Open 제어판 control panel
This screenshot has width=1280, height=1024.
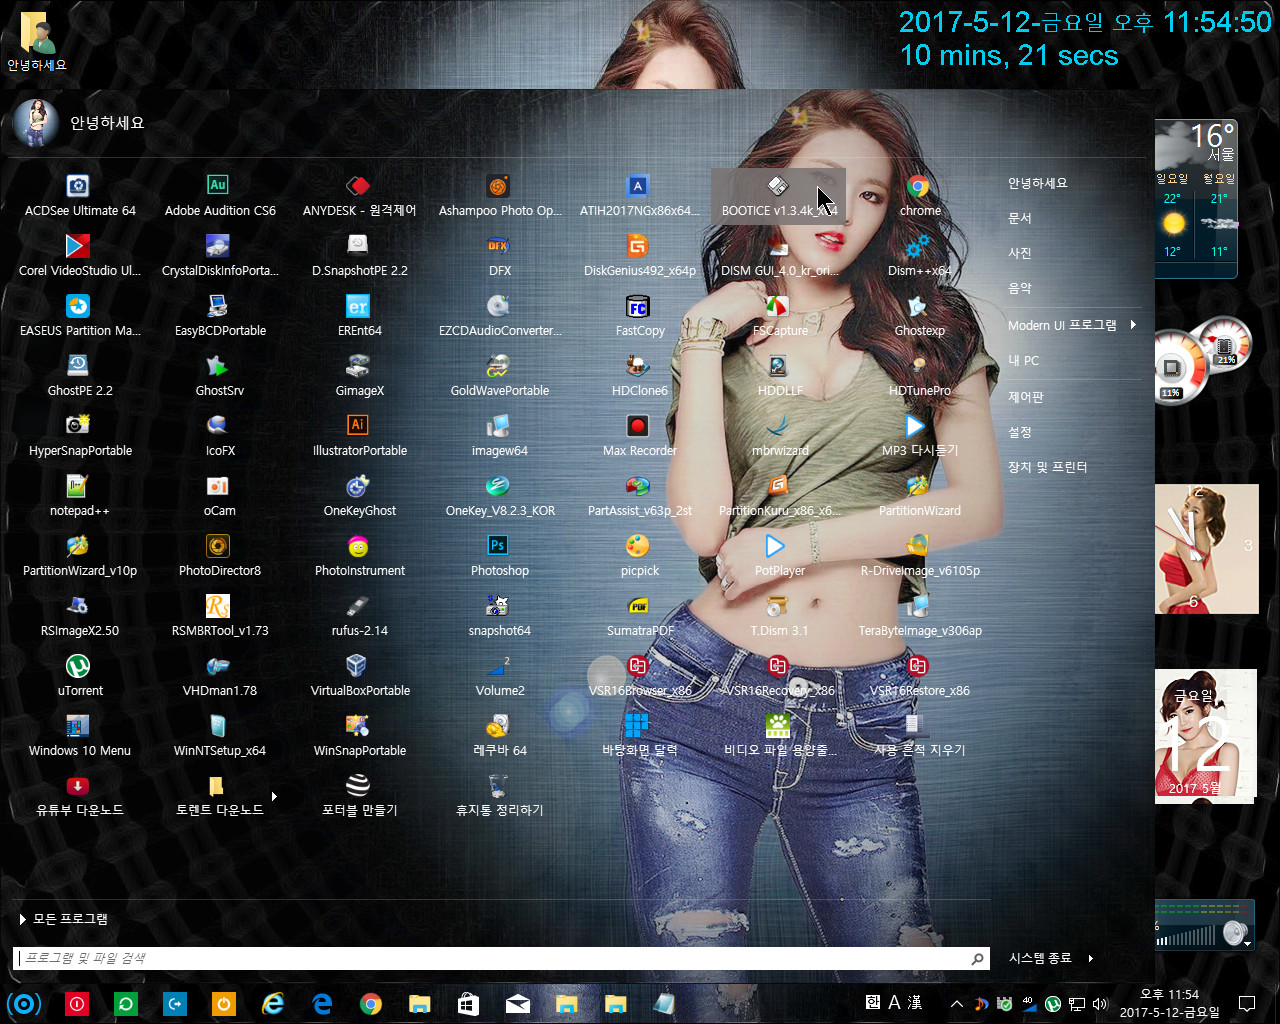click(x=1025, y=397)
